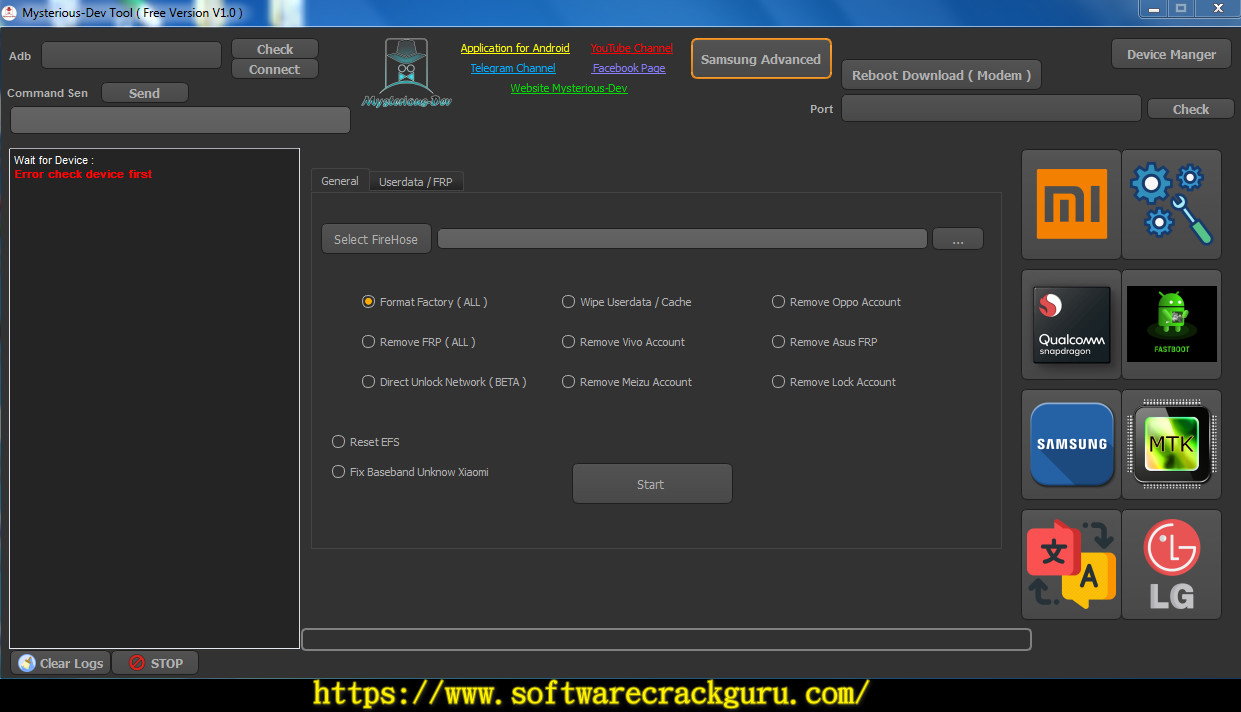This screenshot has width=1241, height=712.
Task: Select Format Factory ( ALL ) option
Action: point(425,301)
